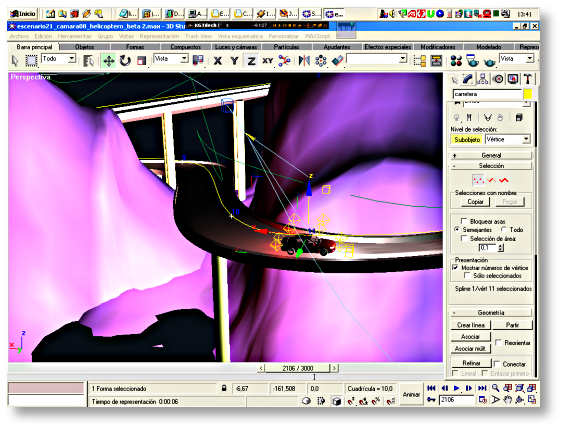
Task: Expand the General rollout
Action: 491,155
